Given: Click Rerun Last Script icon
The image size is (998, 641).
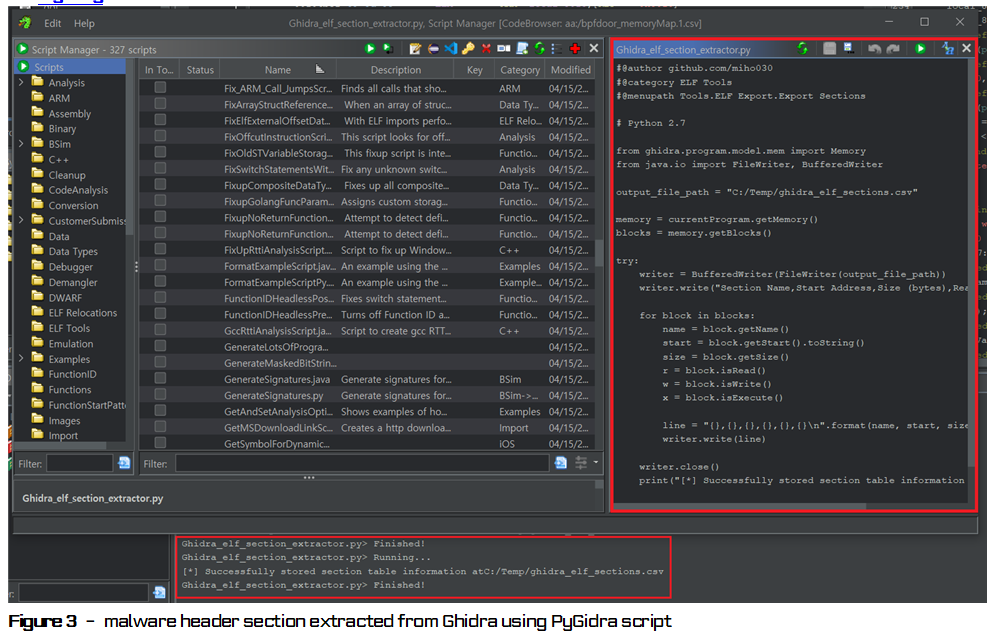Looking at the screenshot, I should [x=387, y=49].
